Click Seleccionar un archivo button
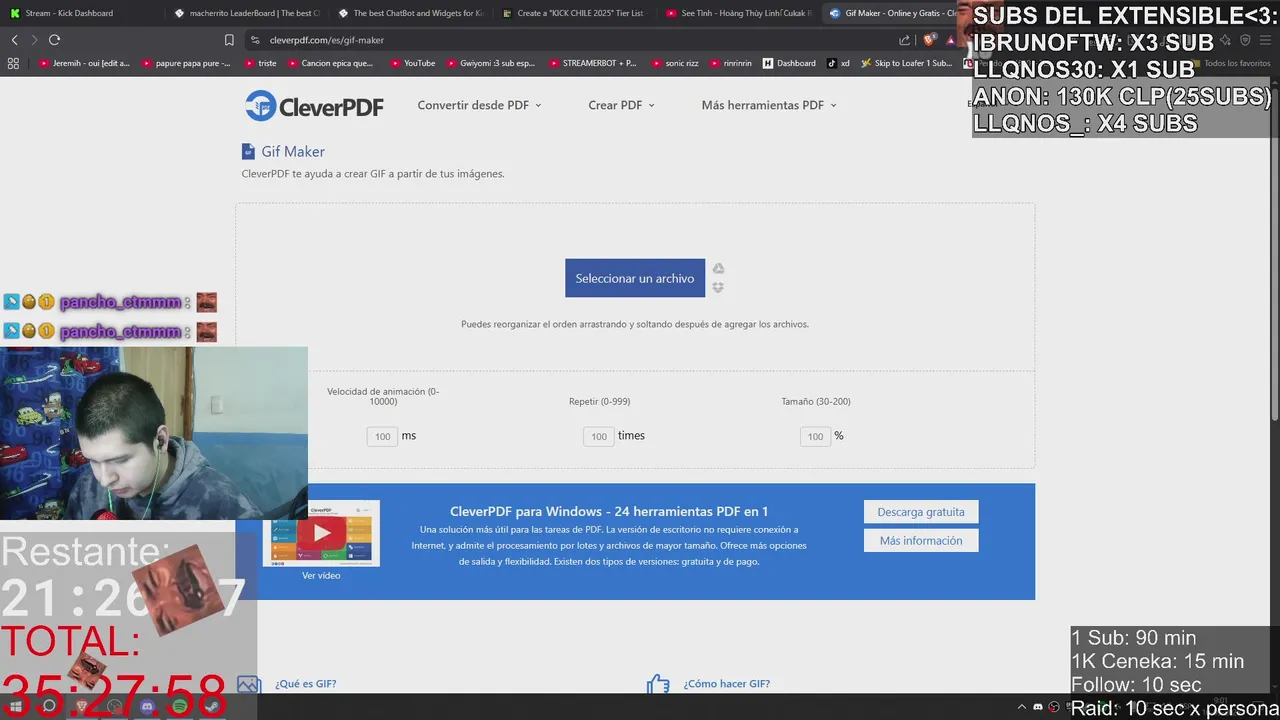Image resolution: width=1280 pixels, height=720 pixels. click(x=635, y=278)
